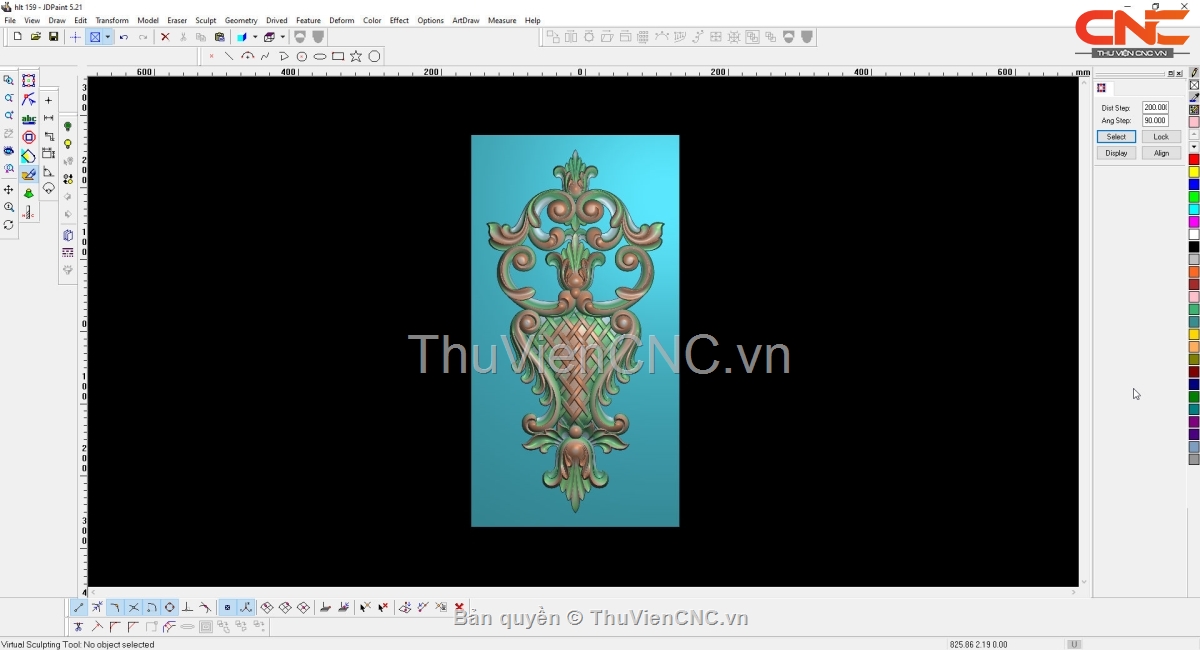
Task: Click the eye view icon in left toolbar
Action: (x=9, y=151)
